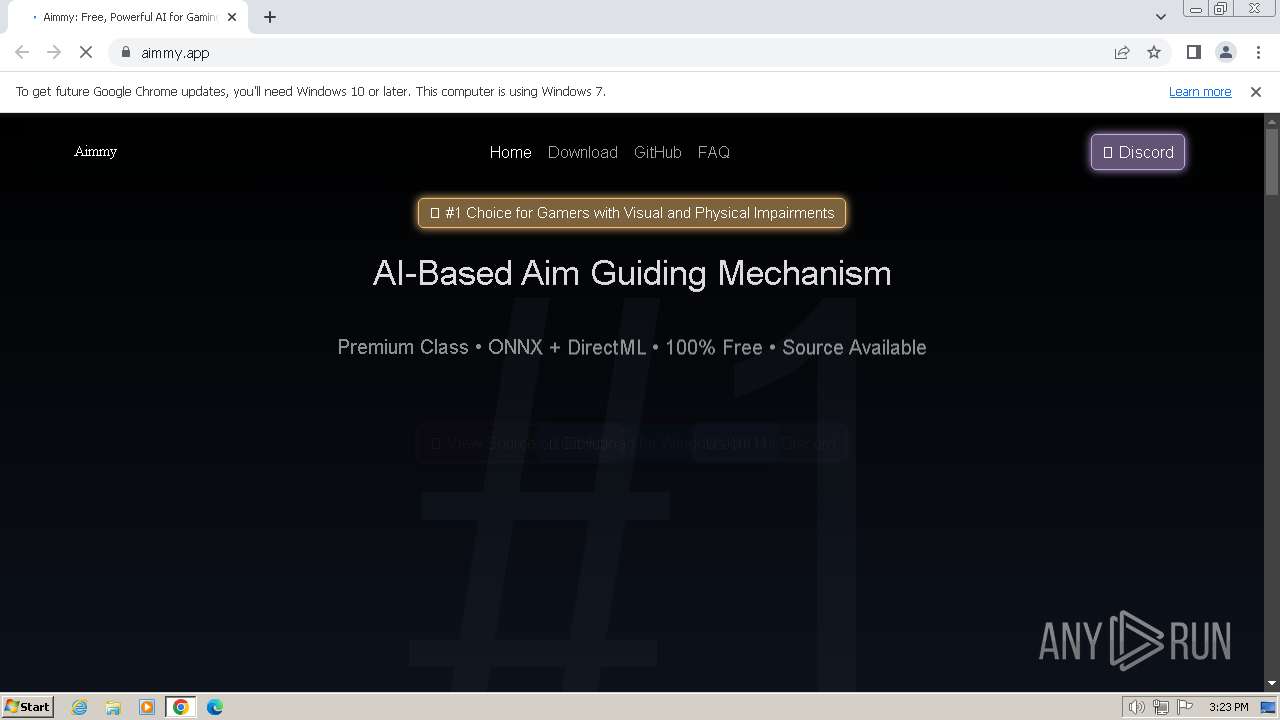Click the page scrollbar thumb

click(x=1272, y=160)
